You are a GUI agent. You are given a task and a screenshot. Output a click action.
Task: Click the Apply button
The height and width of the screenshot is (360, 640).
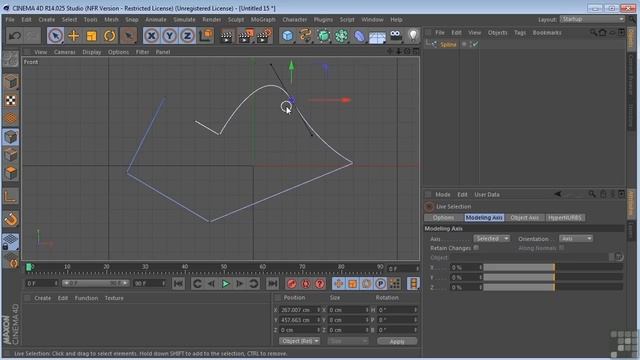tap(397, 341)
